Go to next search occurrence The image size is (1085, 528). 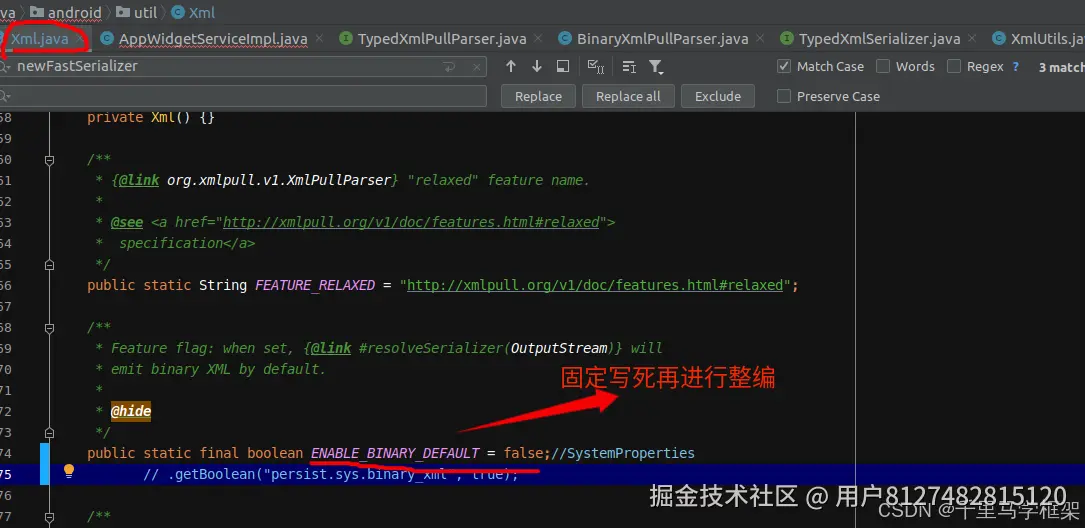pos(536,66)
